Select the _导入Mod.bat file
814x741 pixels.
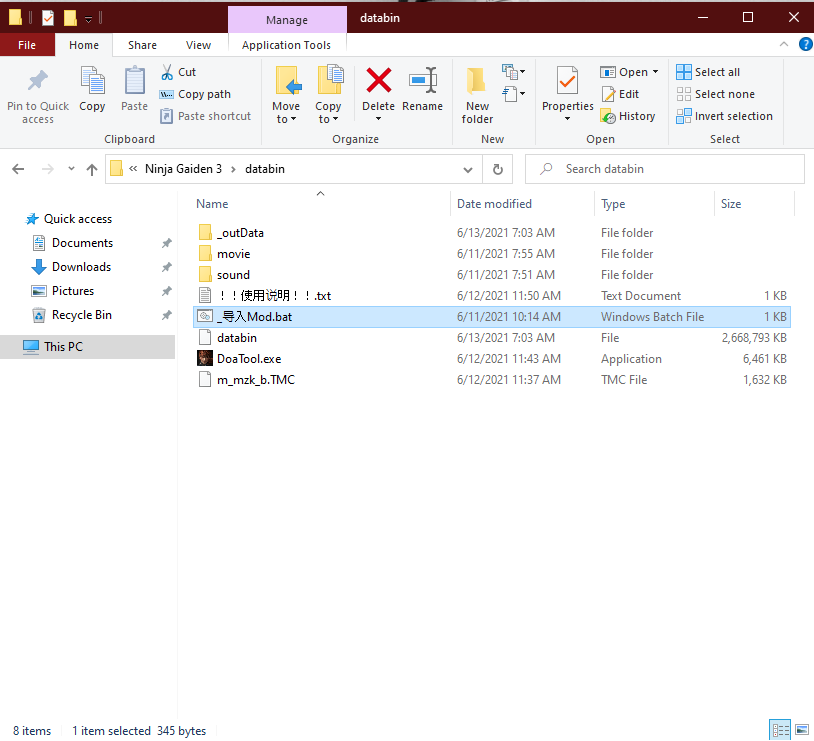pos(491,317)
